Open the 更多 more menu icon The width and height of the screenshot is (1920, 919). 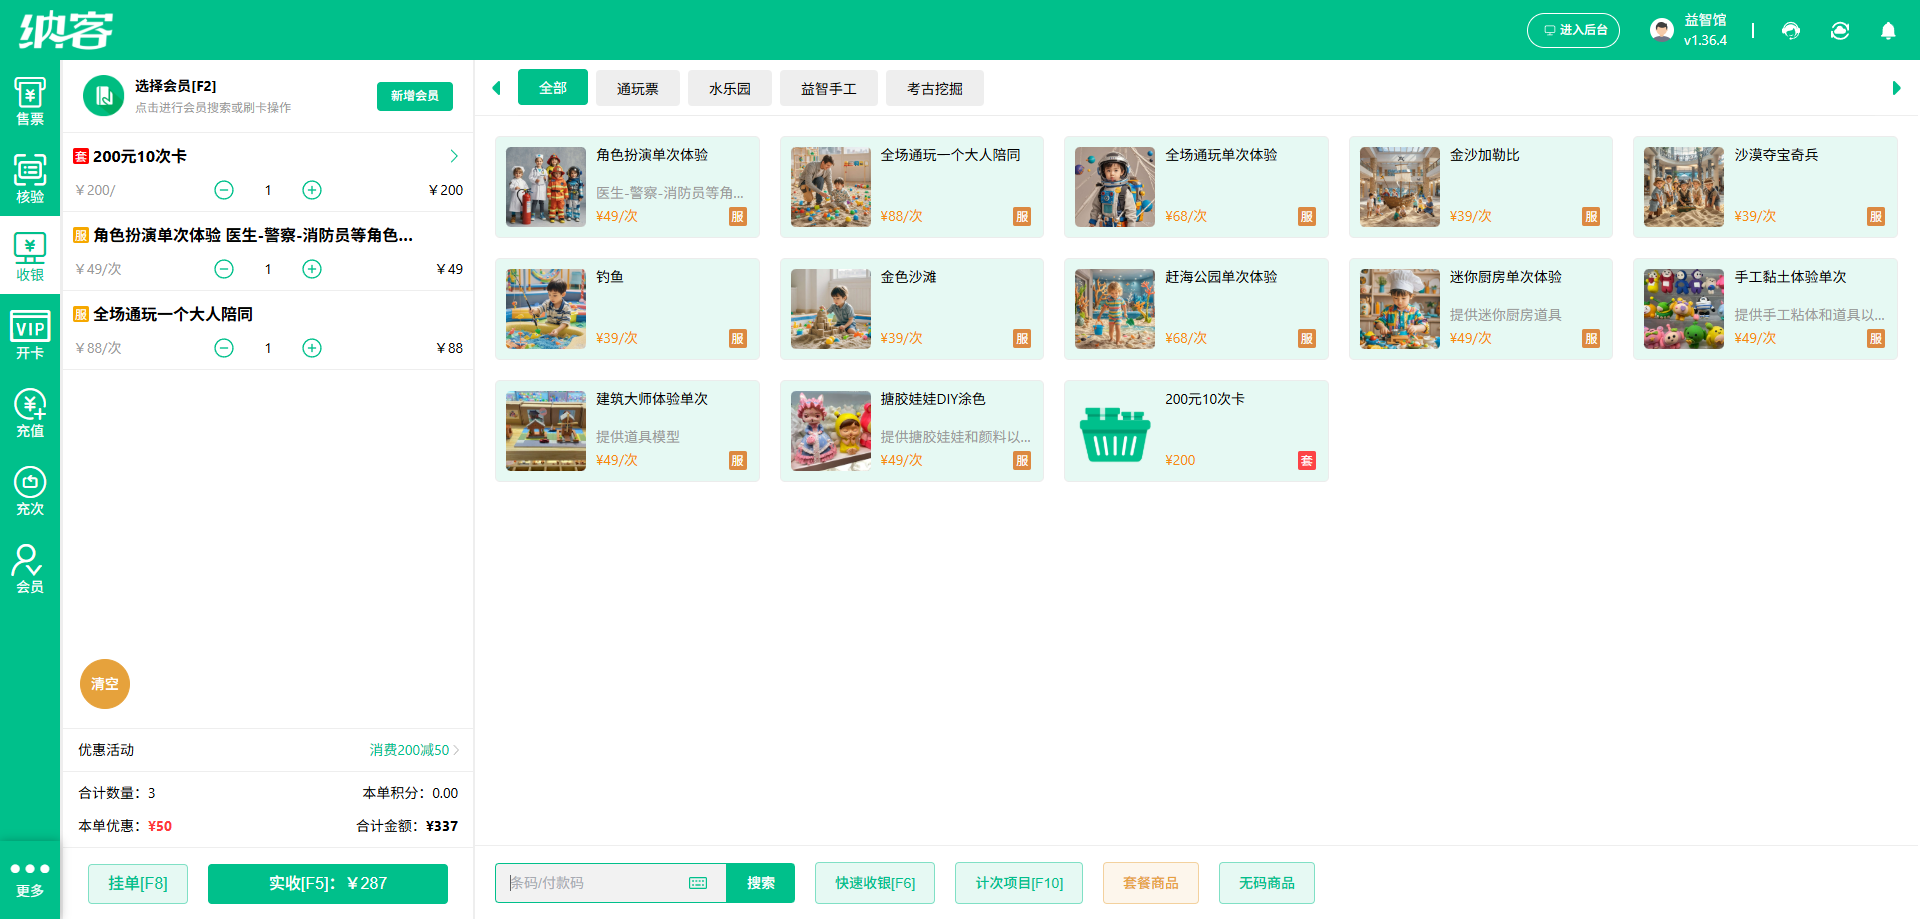30,879
